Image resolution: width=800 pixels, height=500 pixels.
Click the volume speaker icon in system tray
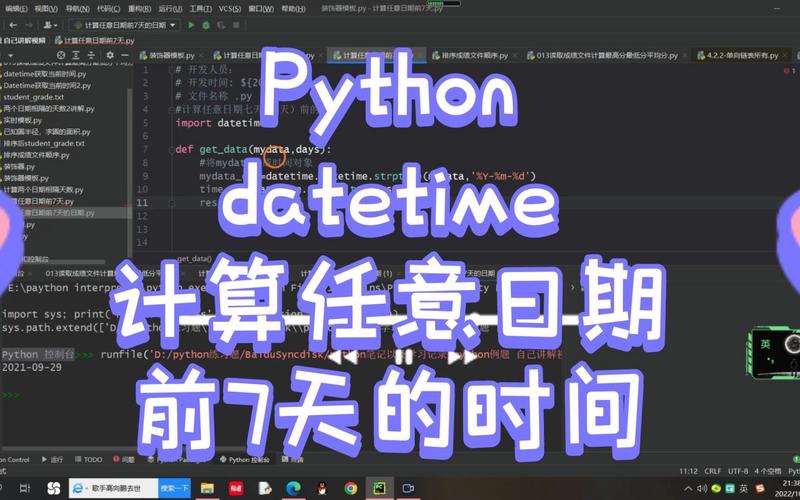coord(702,488)
